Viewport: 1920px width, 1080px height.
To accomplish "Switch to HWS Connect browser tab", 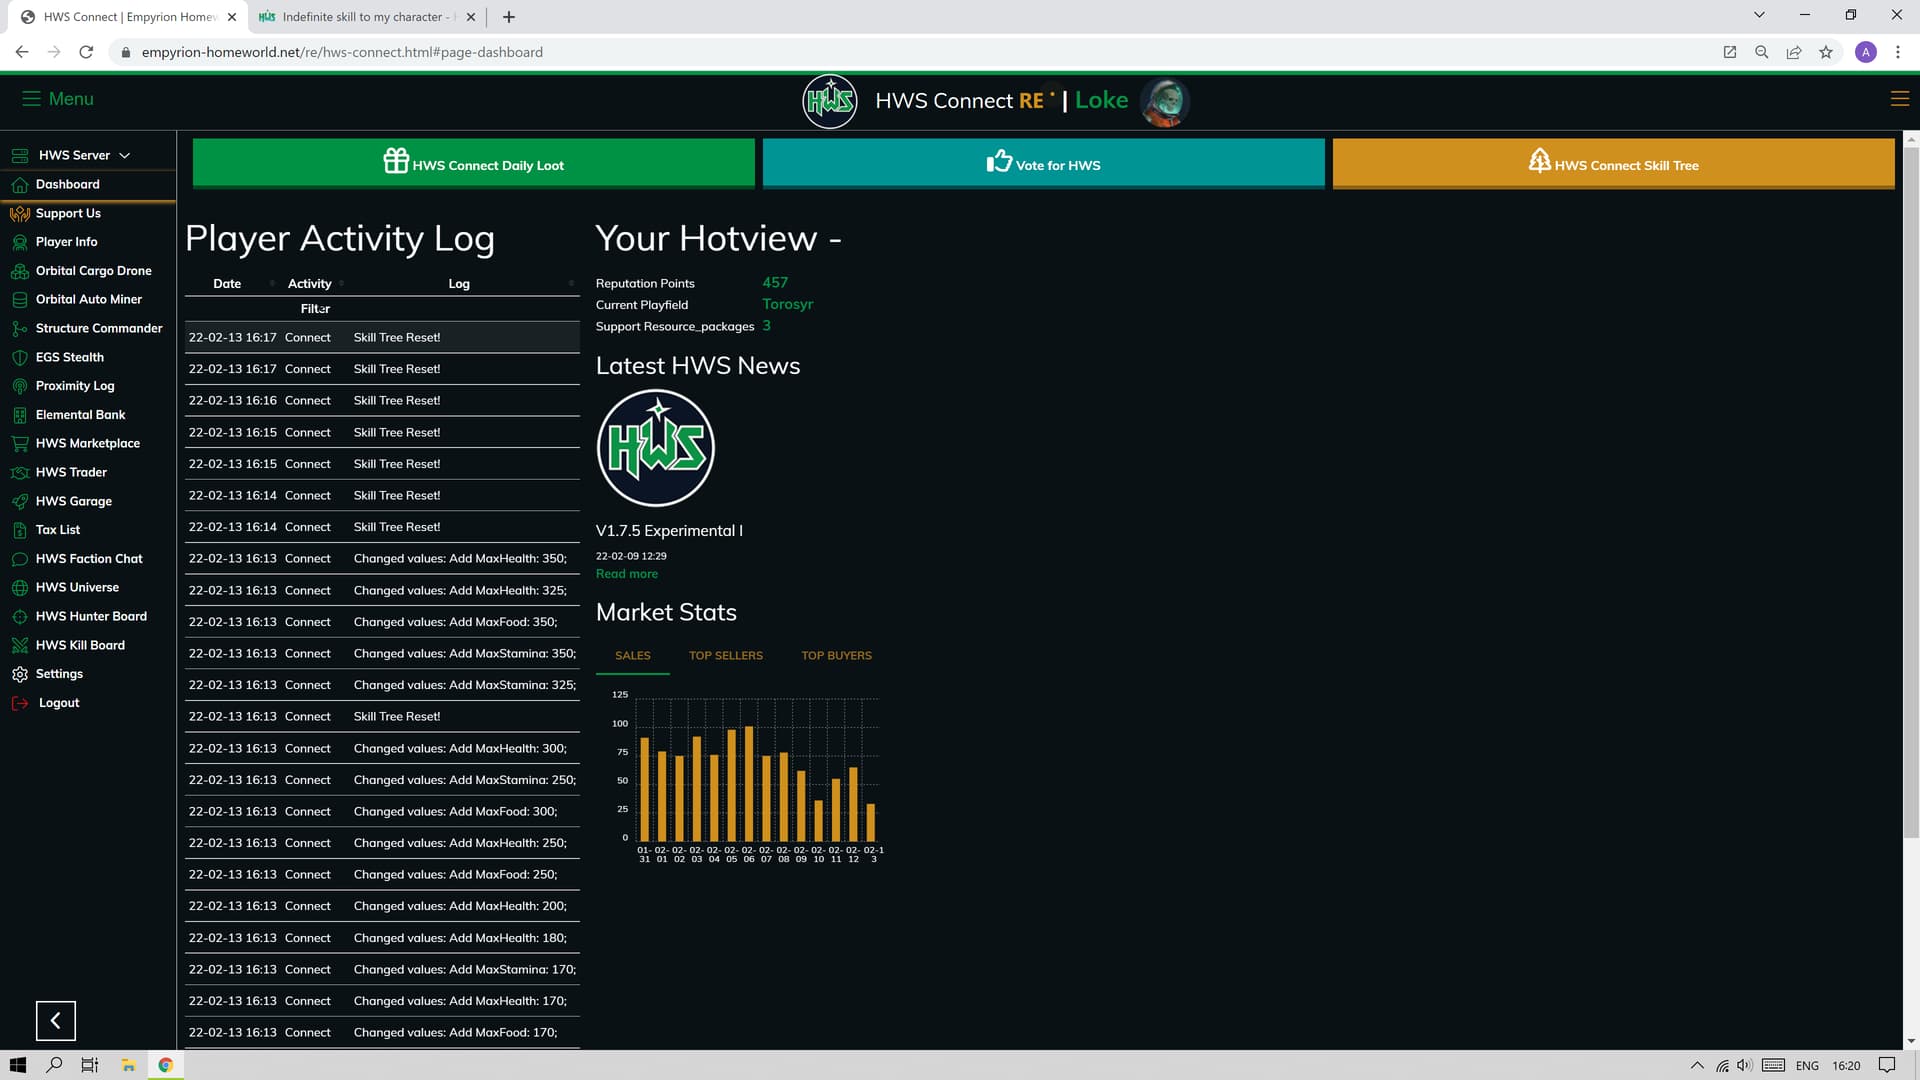I will pyautogui.click(x=128, y=17).
